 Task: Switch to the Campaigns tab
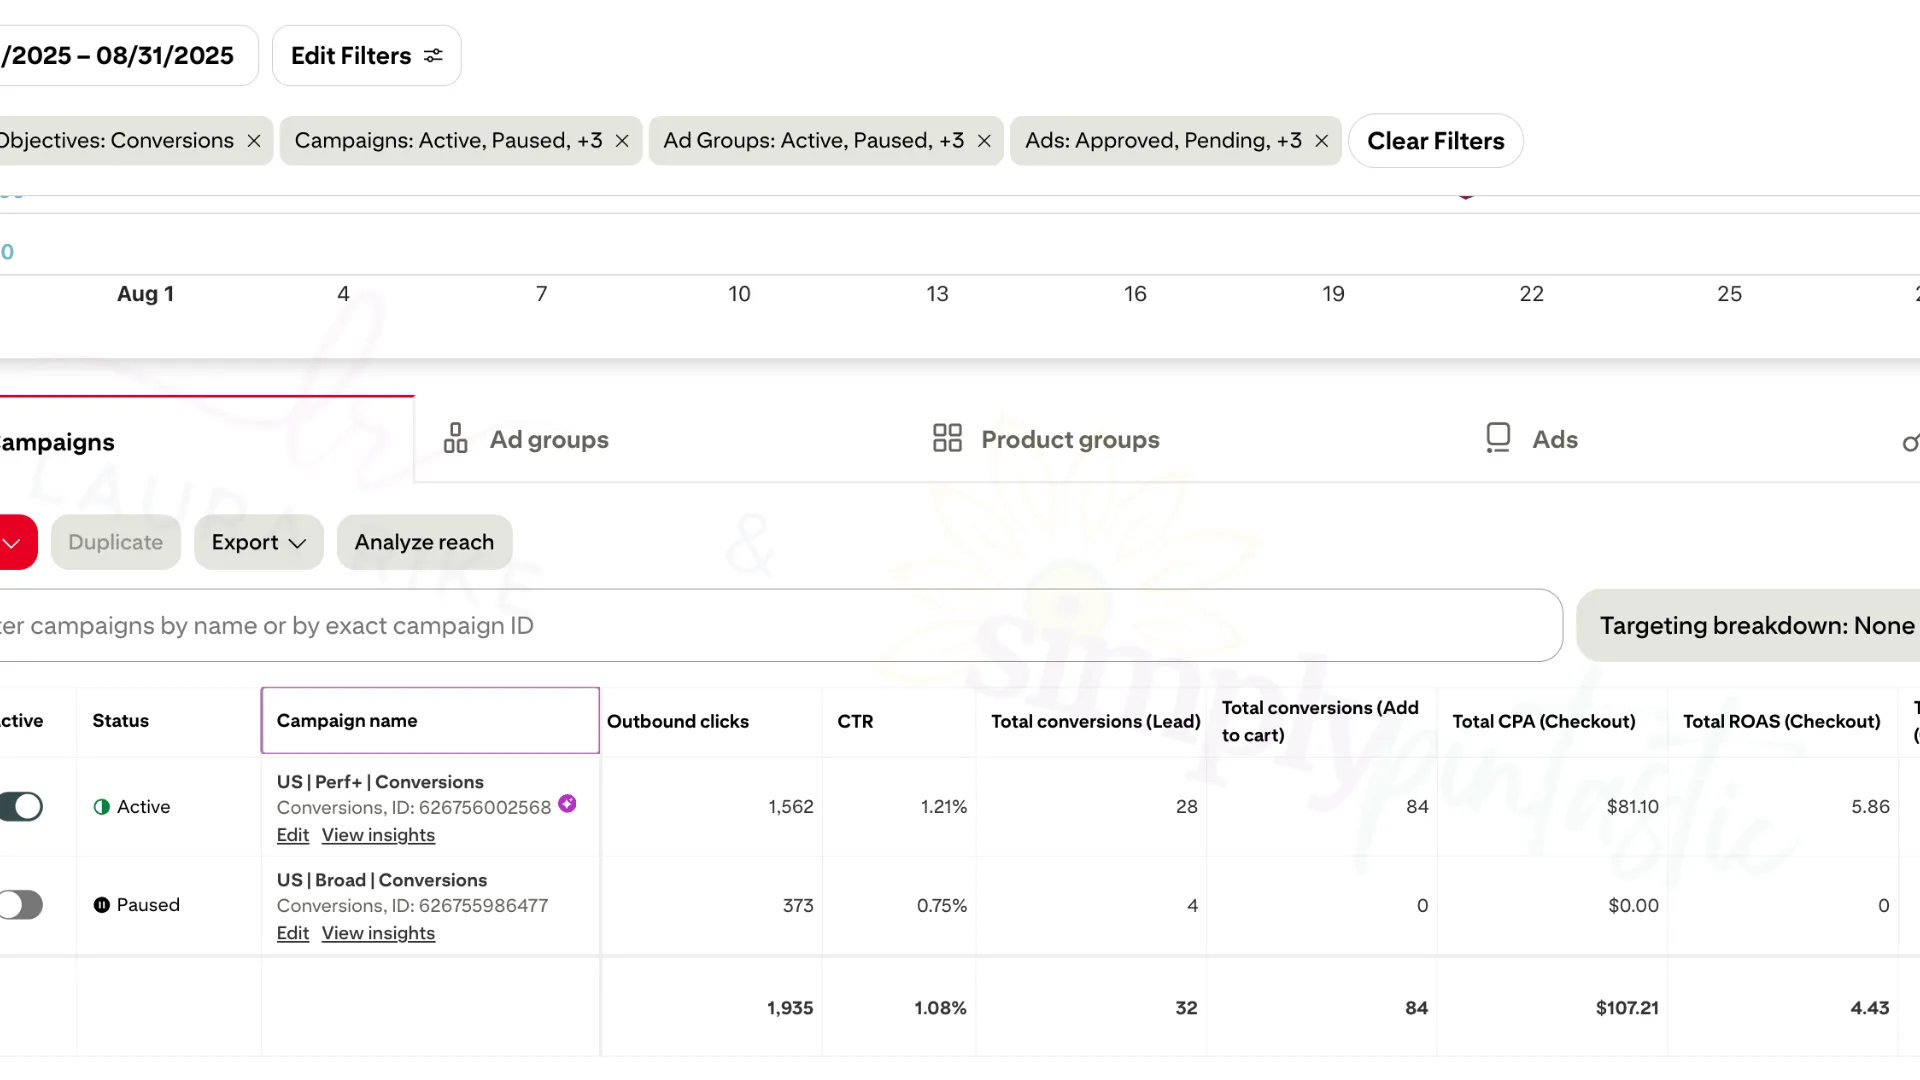58,442
